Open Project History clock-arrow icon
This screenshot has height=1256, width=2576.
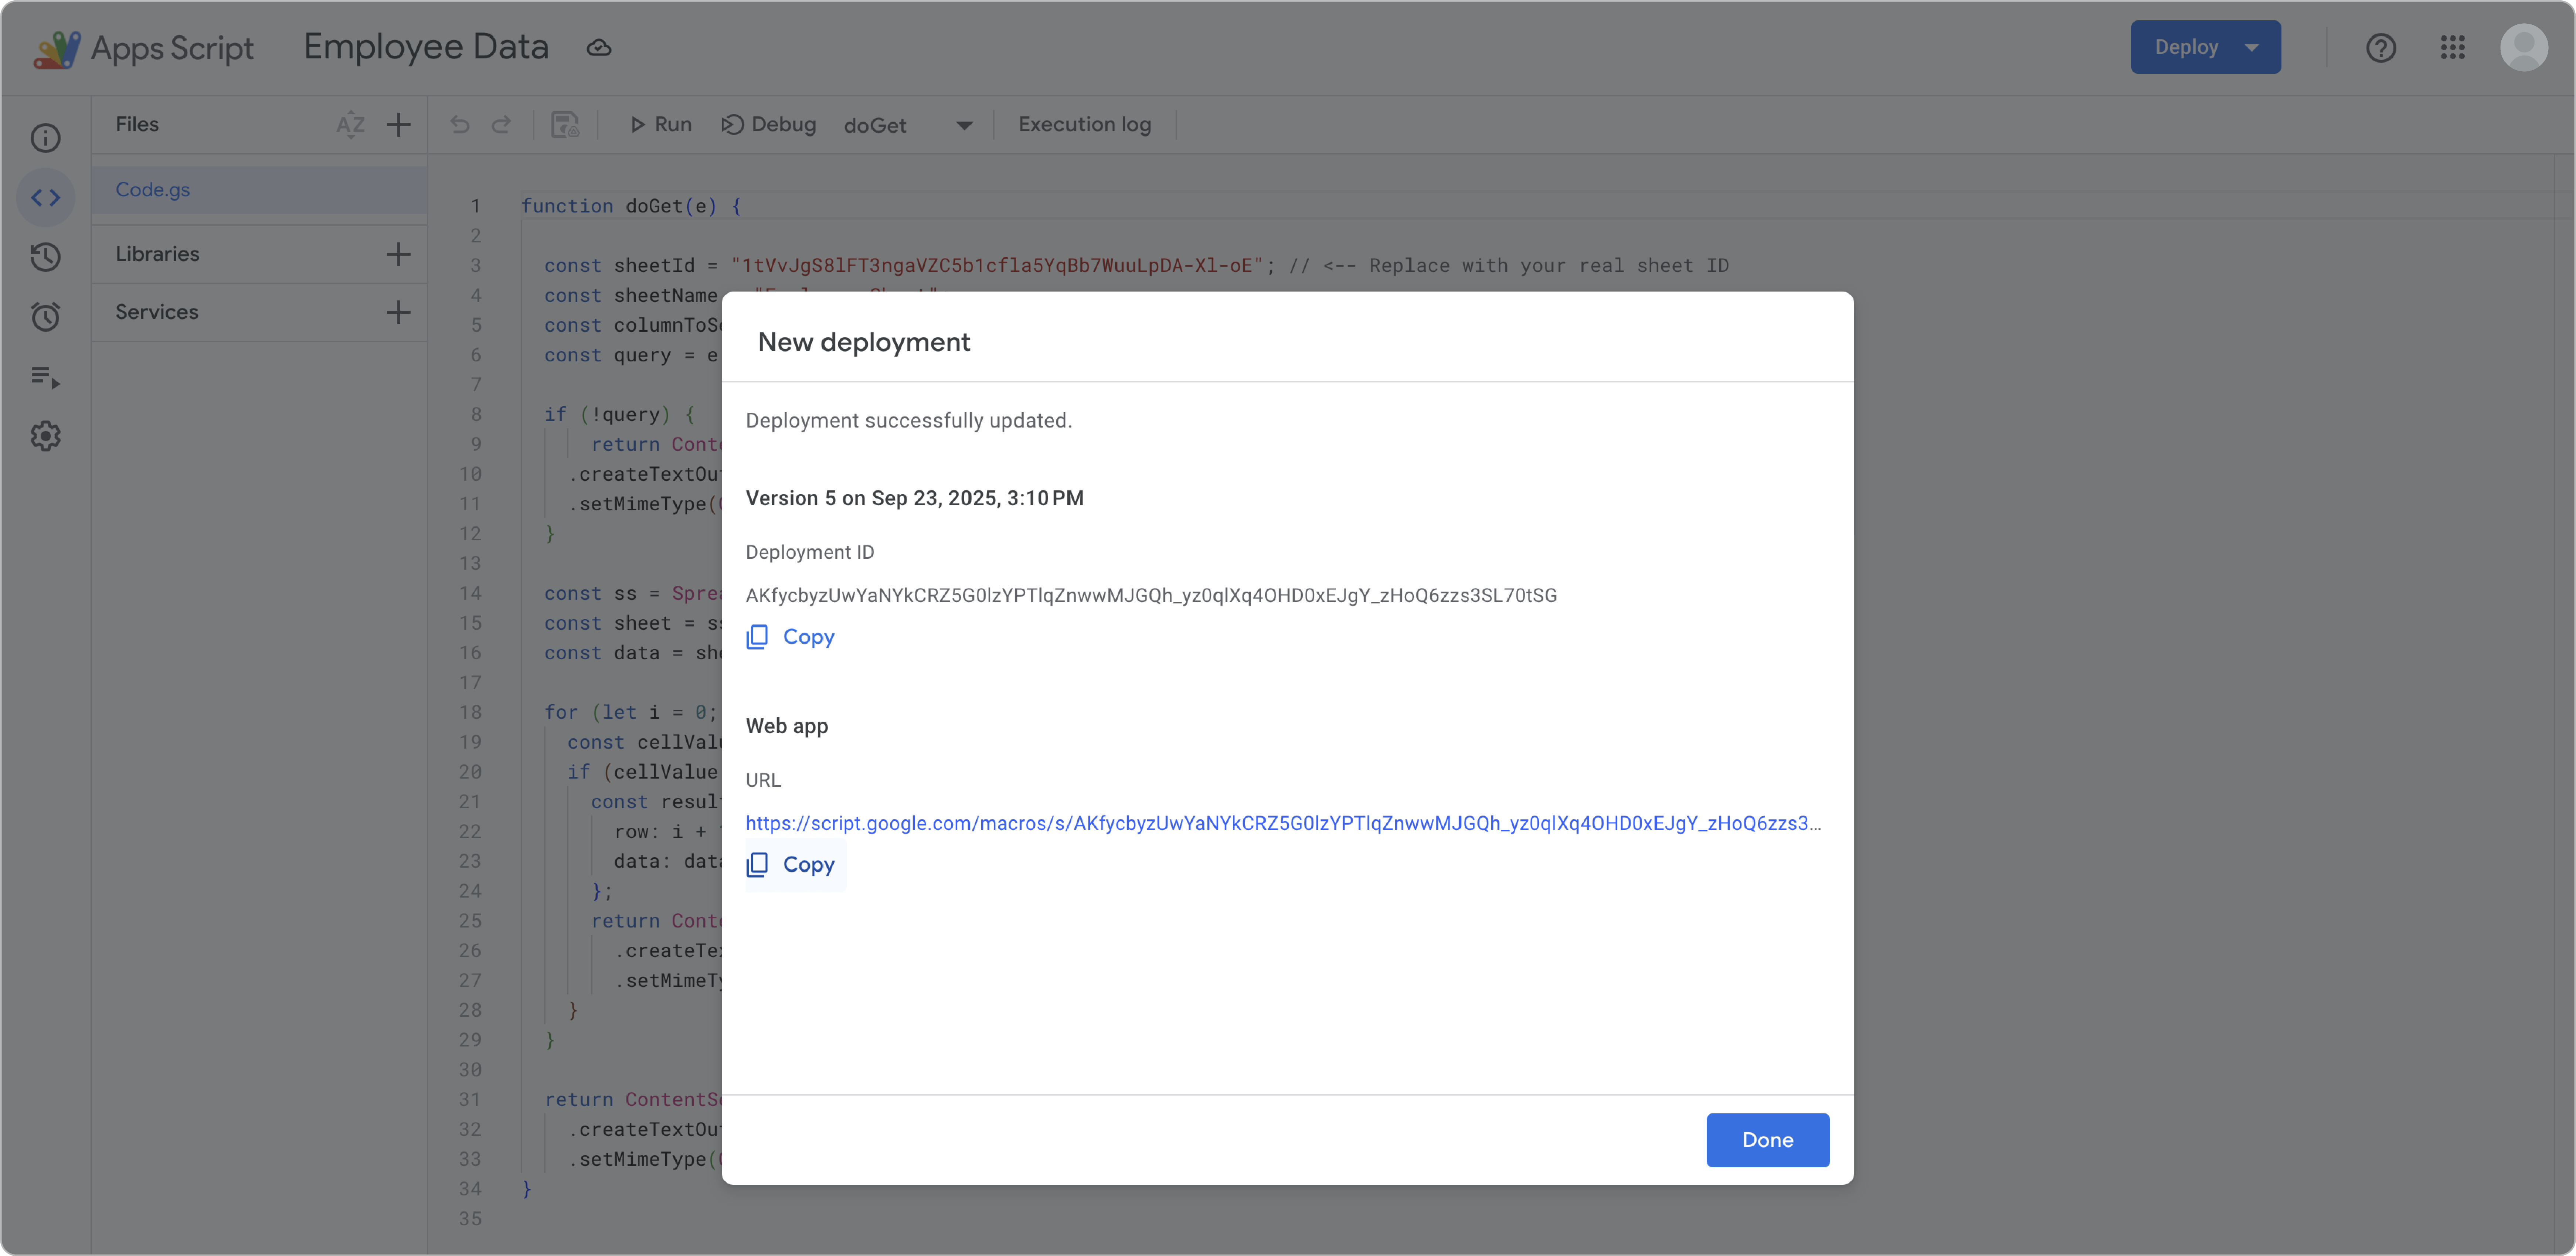pyautogui.click(x=45, y=257)
